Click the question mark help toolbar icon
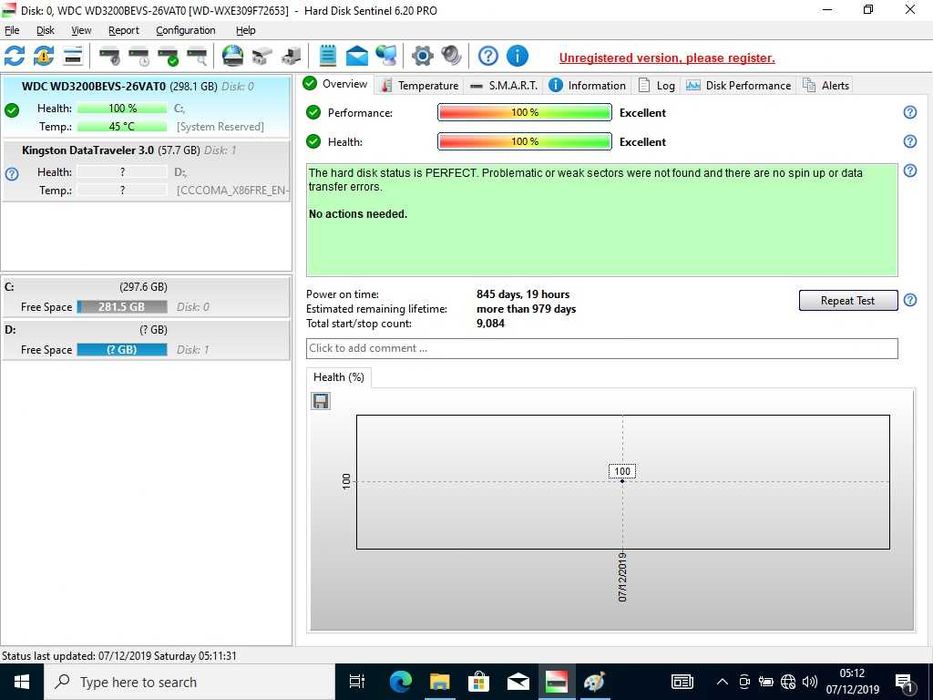 click(488, 56)
